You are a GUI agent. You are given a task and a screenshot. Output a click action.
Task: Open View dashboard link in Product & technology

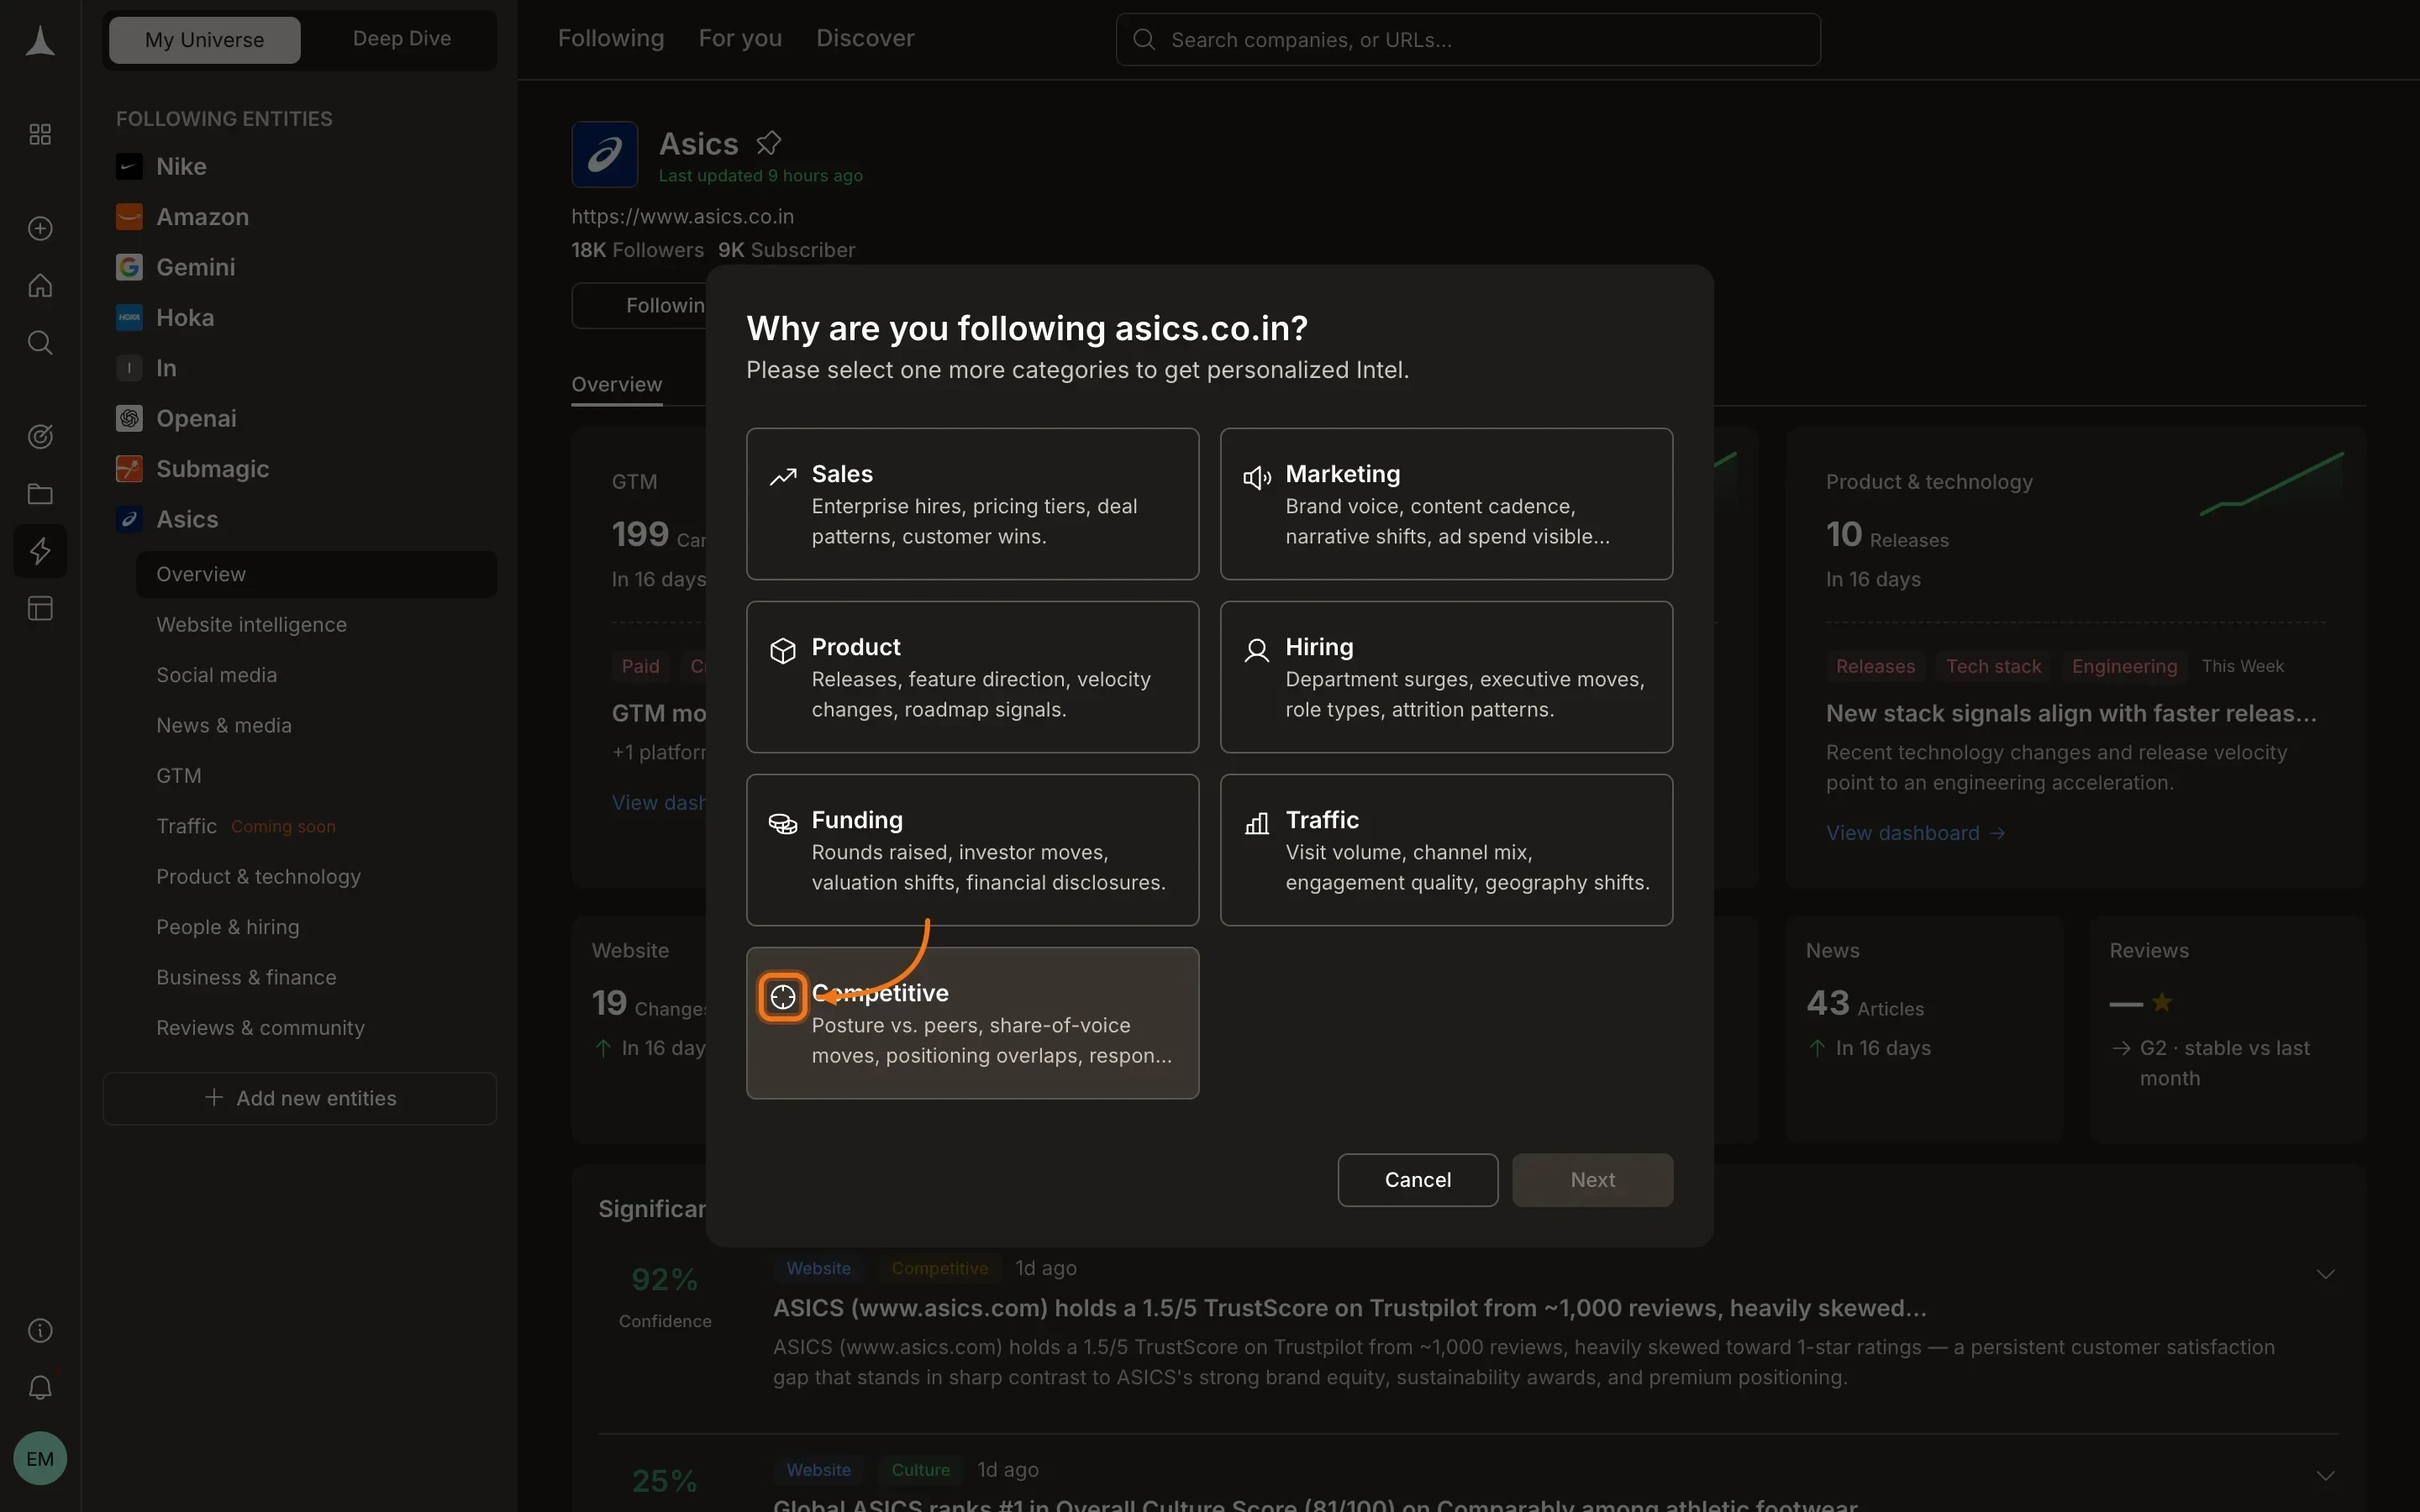click(x=1915, y=833)
